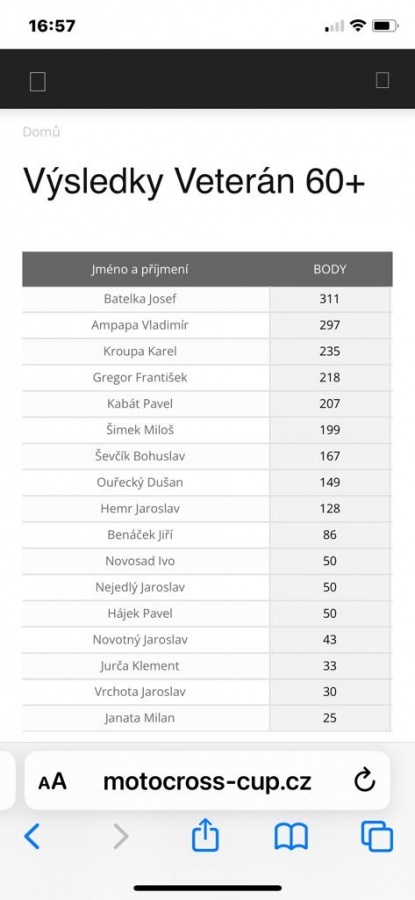This screenshot has height=900, width=415.
Task: Select the Ampapa Vladimír row
Action: (x=207, y=325)
